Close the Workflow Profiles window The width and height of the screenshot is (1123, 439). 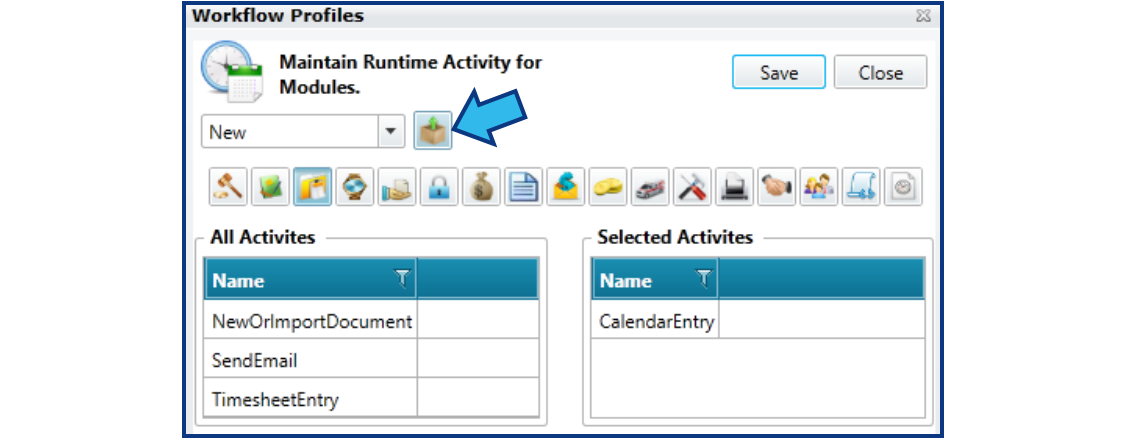click(x=923, y=16)
